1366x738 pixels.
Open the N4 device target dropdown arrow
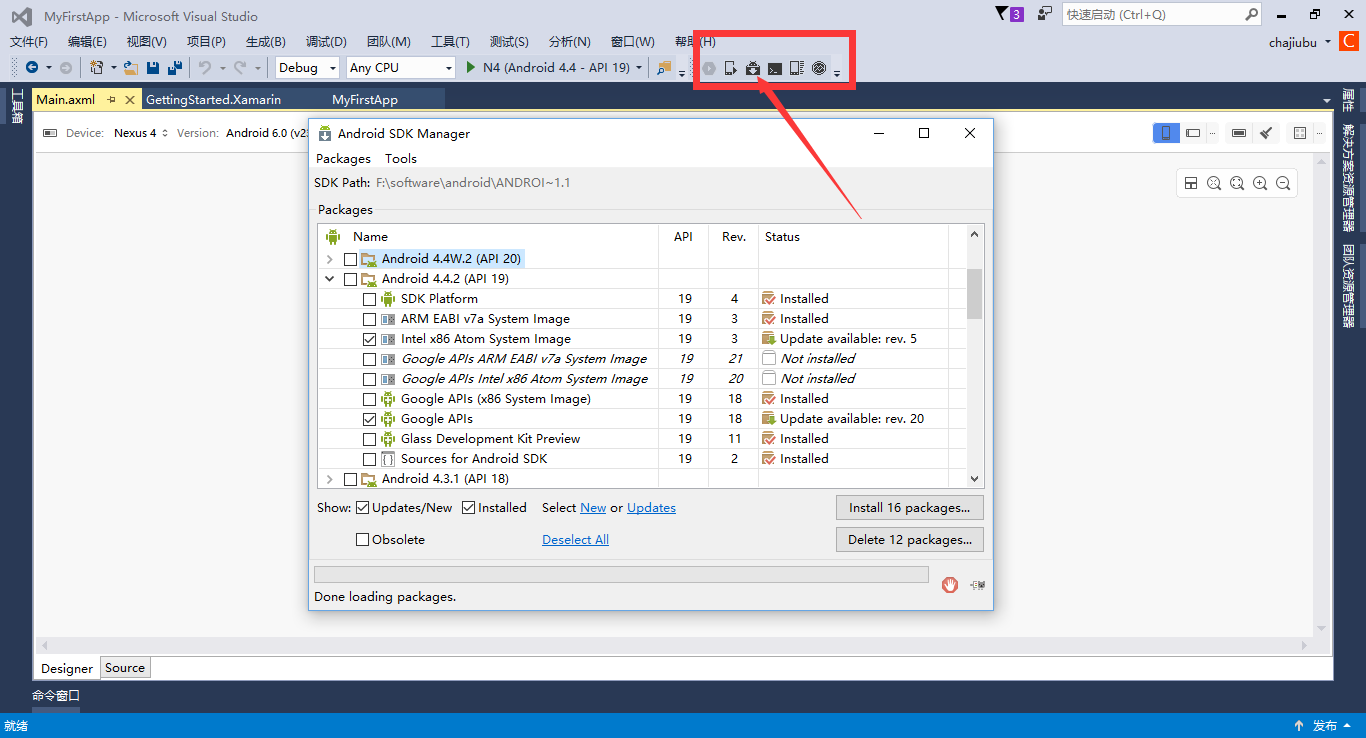click(x=639, y=68)
